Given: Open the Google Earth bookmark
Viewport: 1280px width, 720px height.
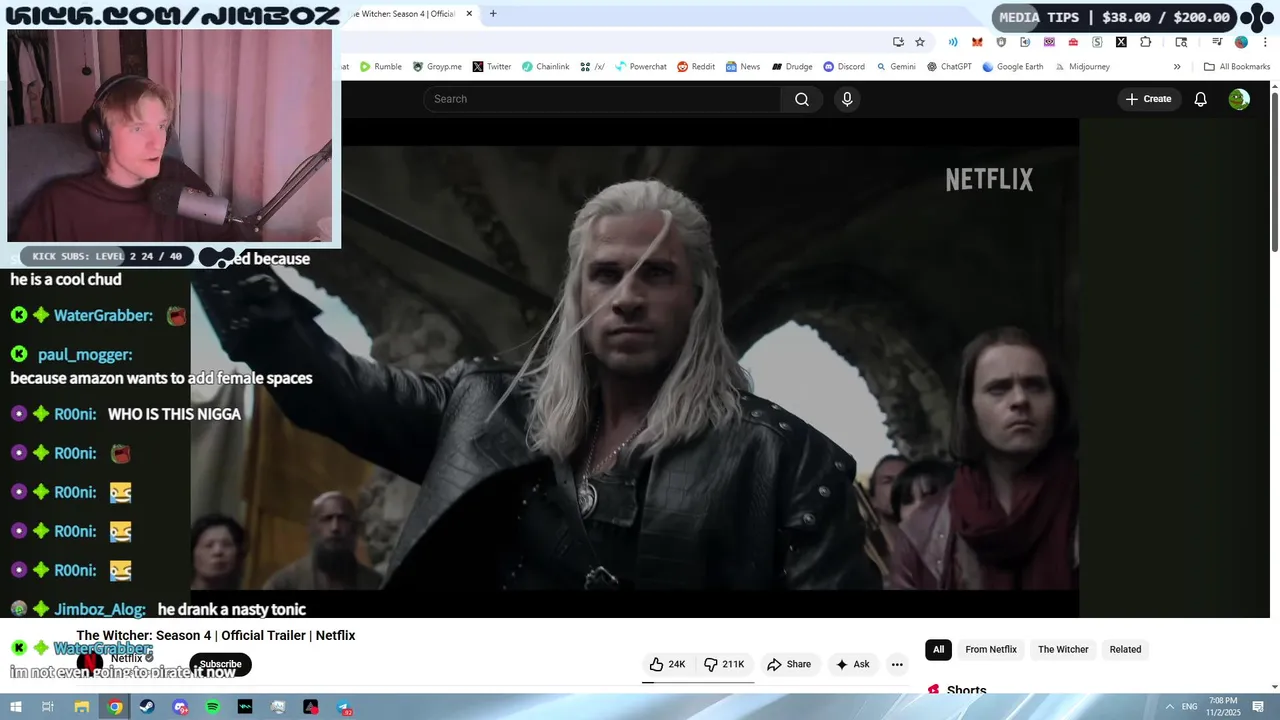Looking at the screenshot, I should pyautogui.click(x=1013, y=67).
